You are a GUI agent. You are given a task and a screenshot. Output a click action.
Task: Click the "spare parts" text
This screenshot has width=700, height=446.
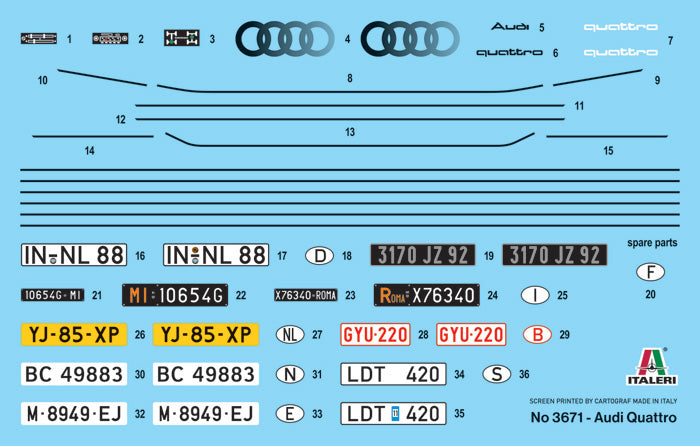tap(652, 243)
